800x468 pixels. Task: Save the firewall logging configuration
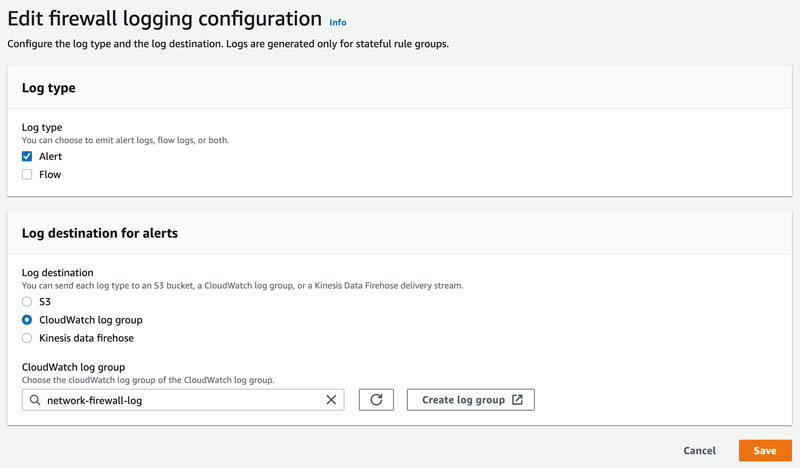click(765, 451)
